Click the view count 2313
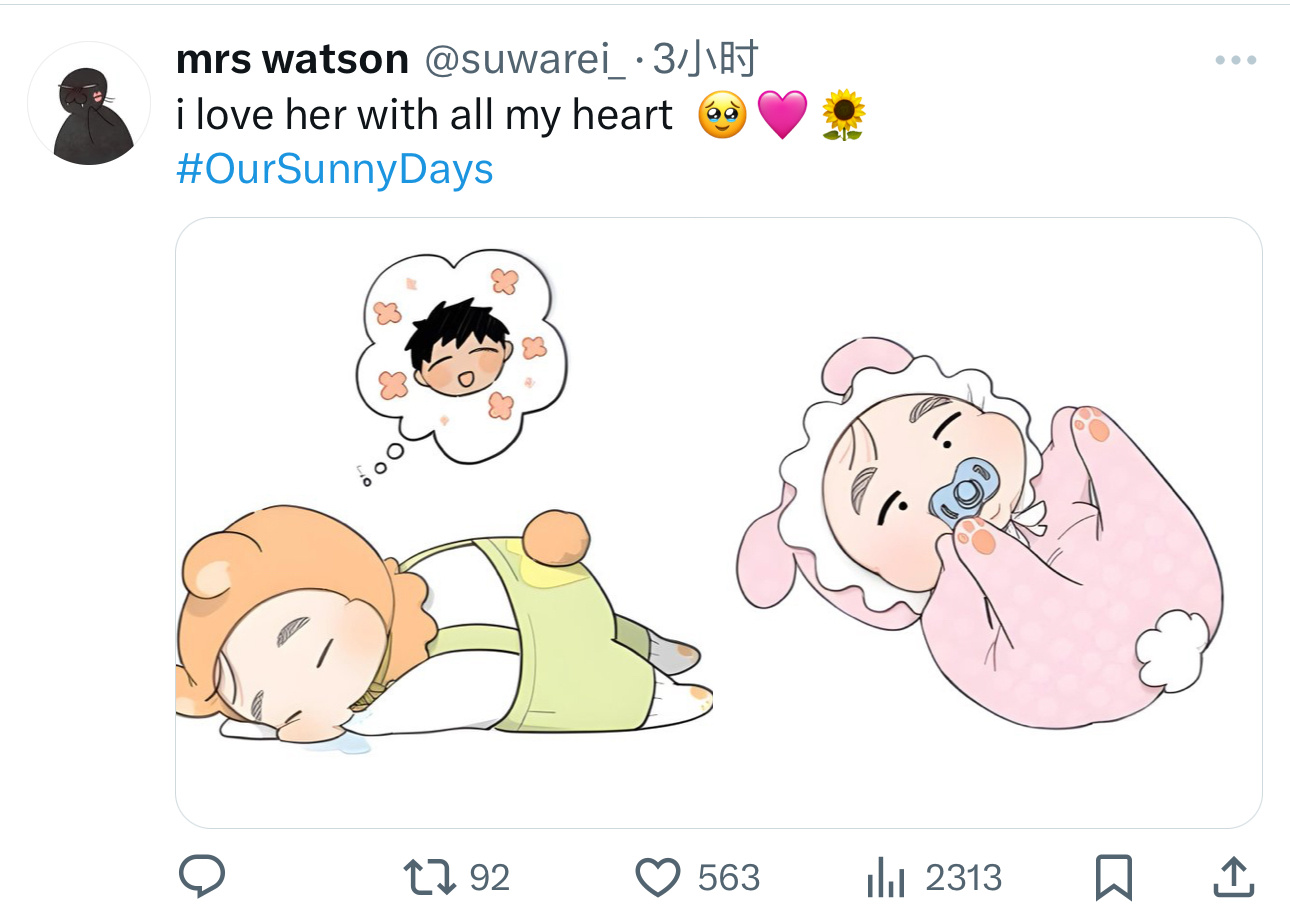This screenshot has width=1290, height=921. 964,878
